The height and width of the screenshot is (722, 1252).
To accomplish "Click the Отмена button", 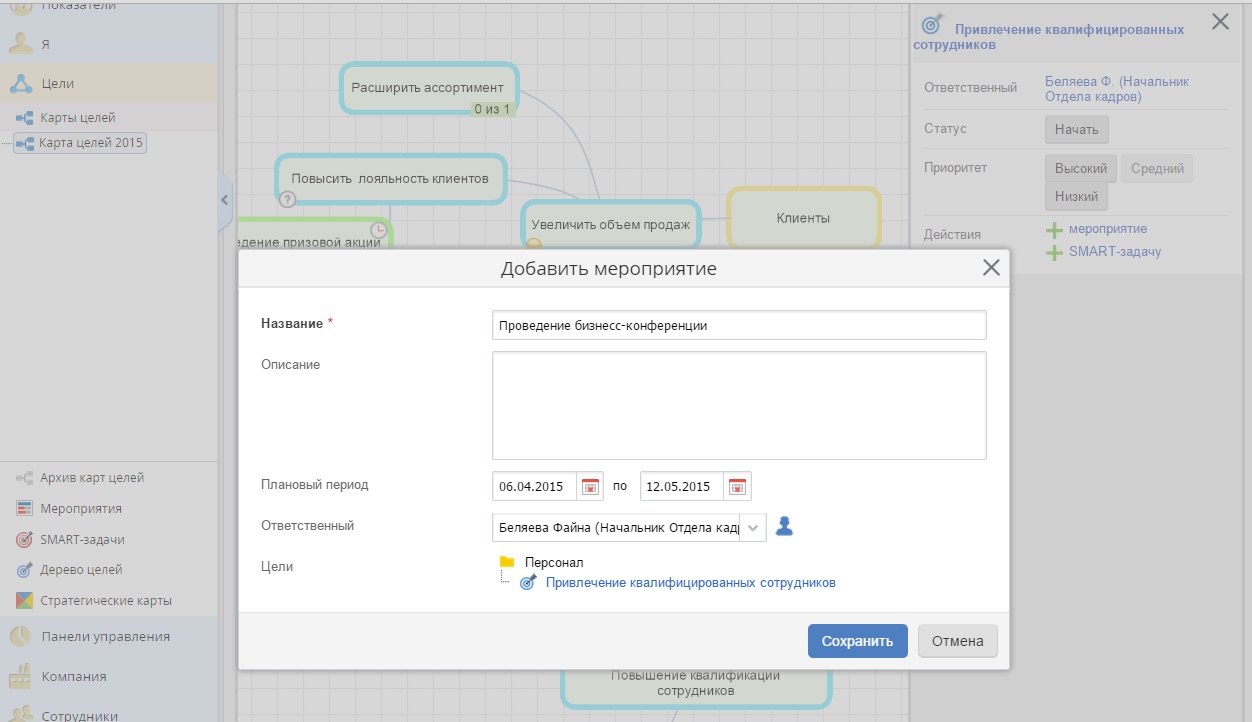I will point(957,641).
